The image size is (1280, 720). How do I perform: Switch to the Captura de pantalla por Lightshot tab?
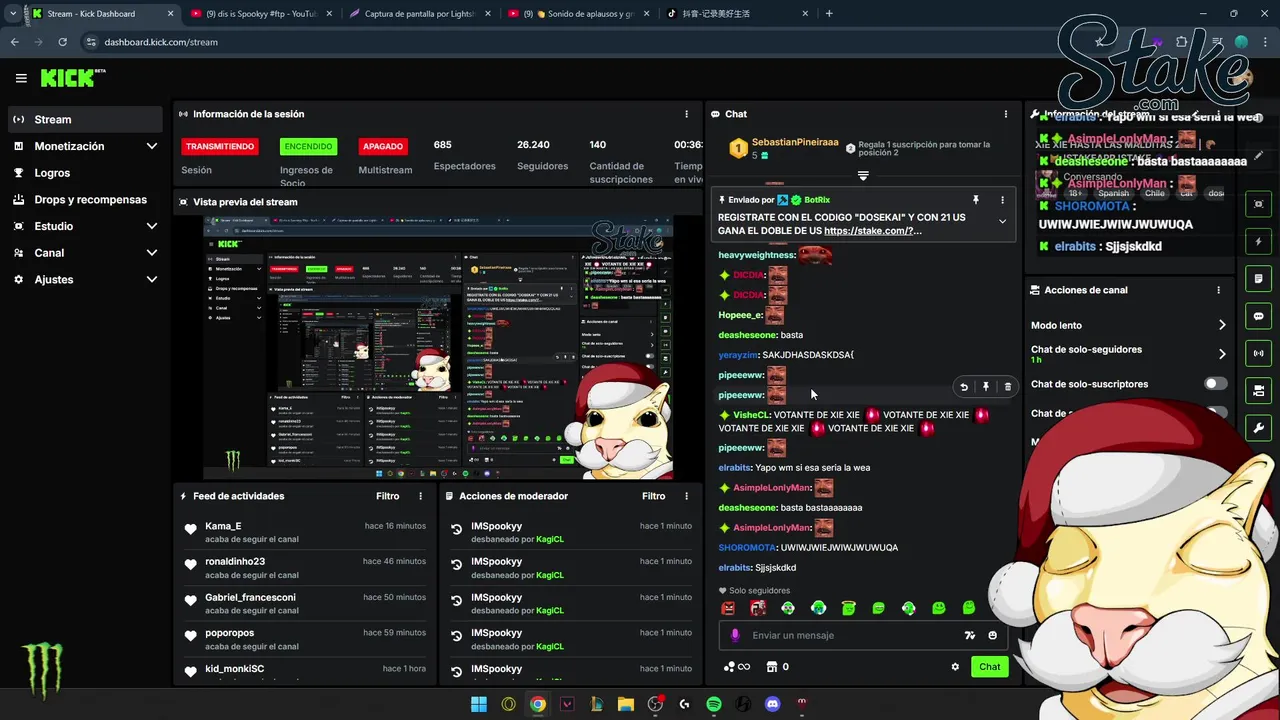[421, 14]
